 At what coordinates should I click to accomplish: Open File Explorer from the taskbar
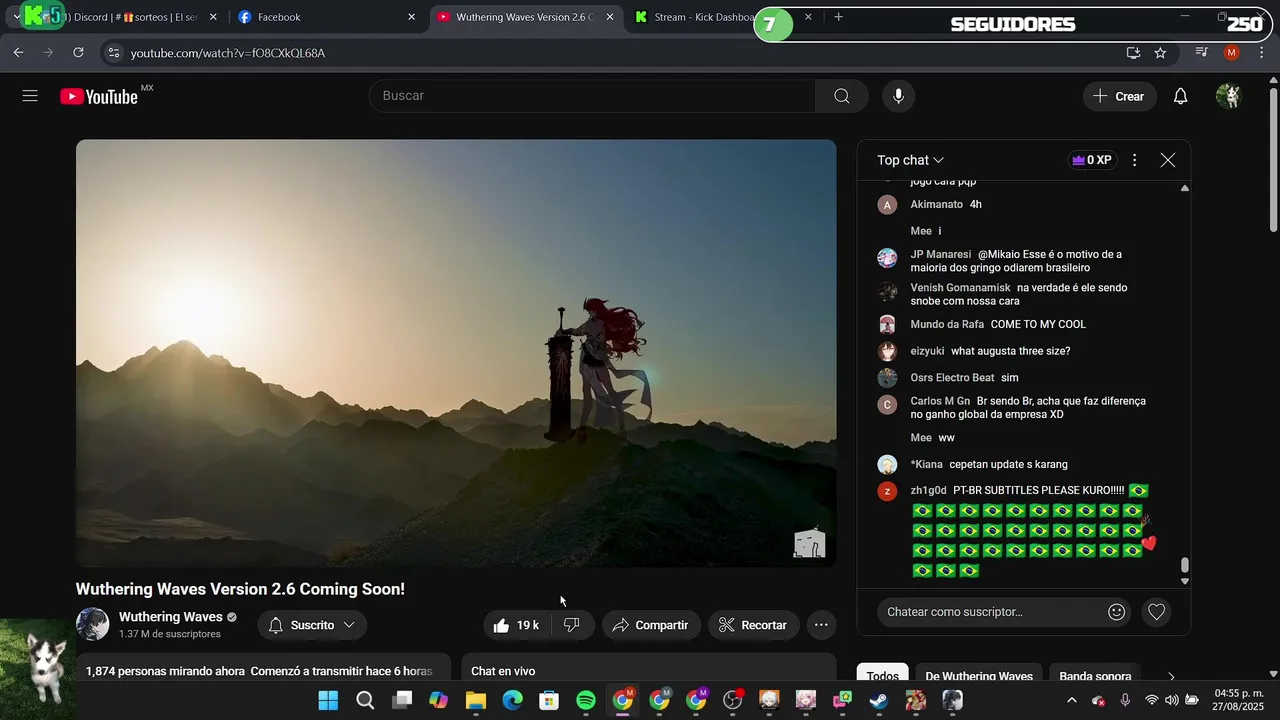click(475, 700)
